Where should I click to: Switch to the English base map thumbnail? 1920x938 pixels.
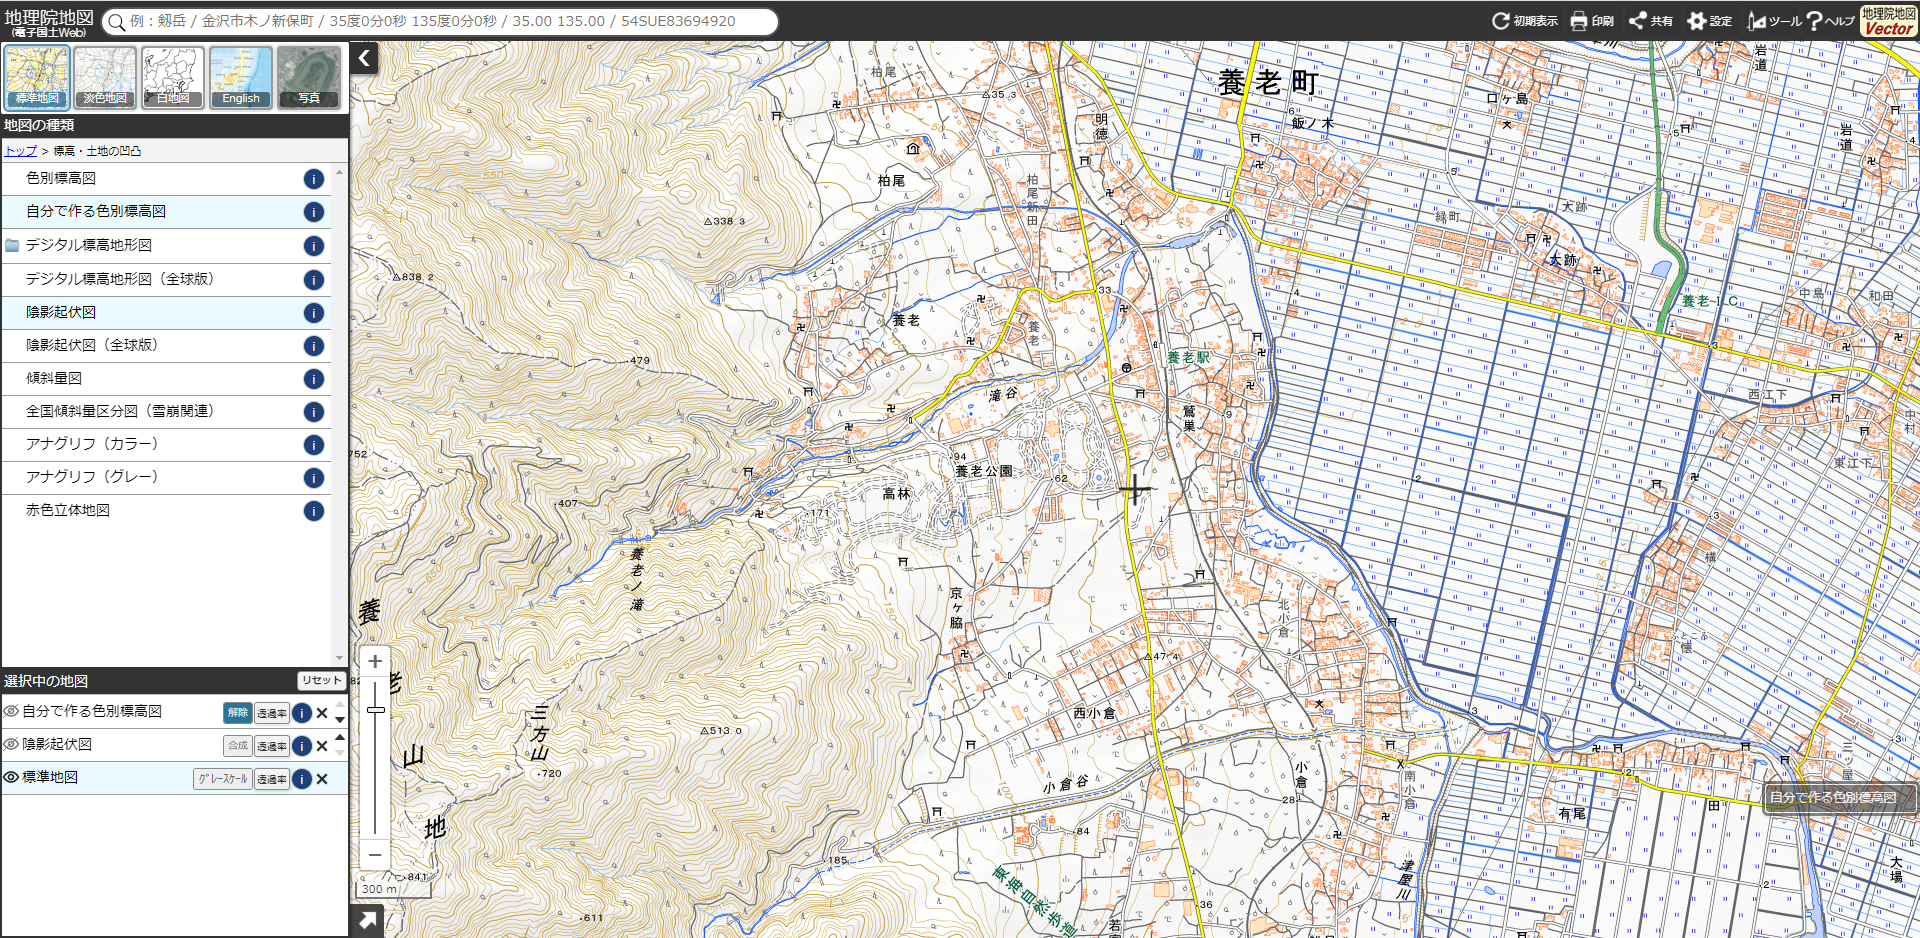[241, 77]
